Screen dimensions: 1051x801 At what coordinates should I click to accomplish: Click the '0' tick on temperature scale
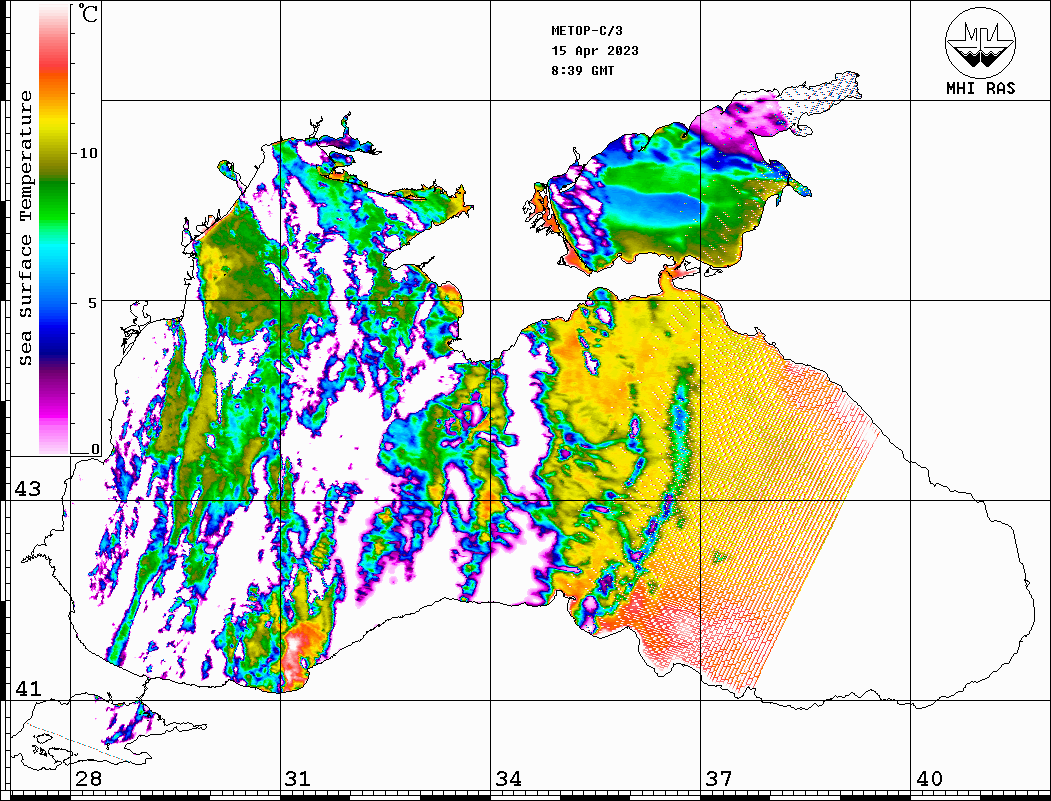pyautogui.click(x=95, y=449)
